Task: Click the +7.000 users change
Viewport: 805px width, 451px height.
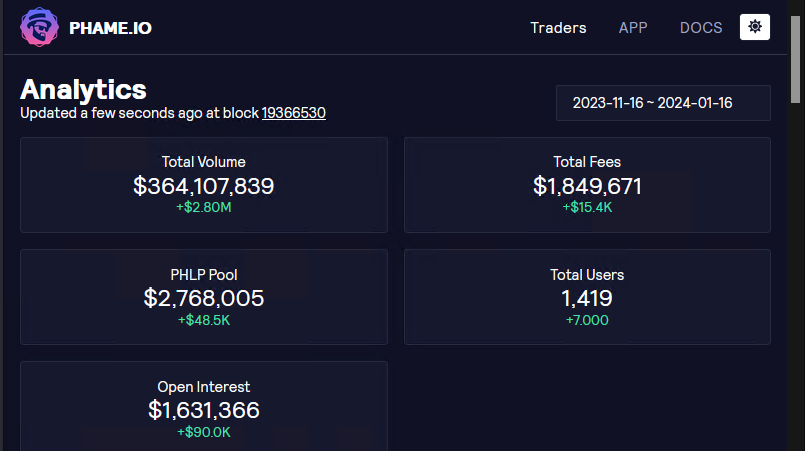Action: 587,321
